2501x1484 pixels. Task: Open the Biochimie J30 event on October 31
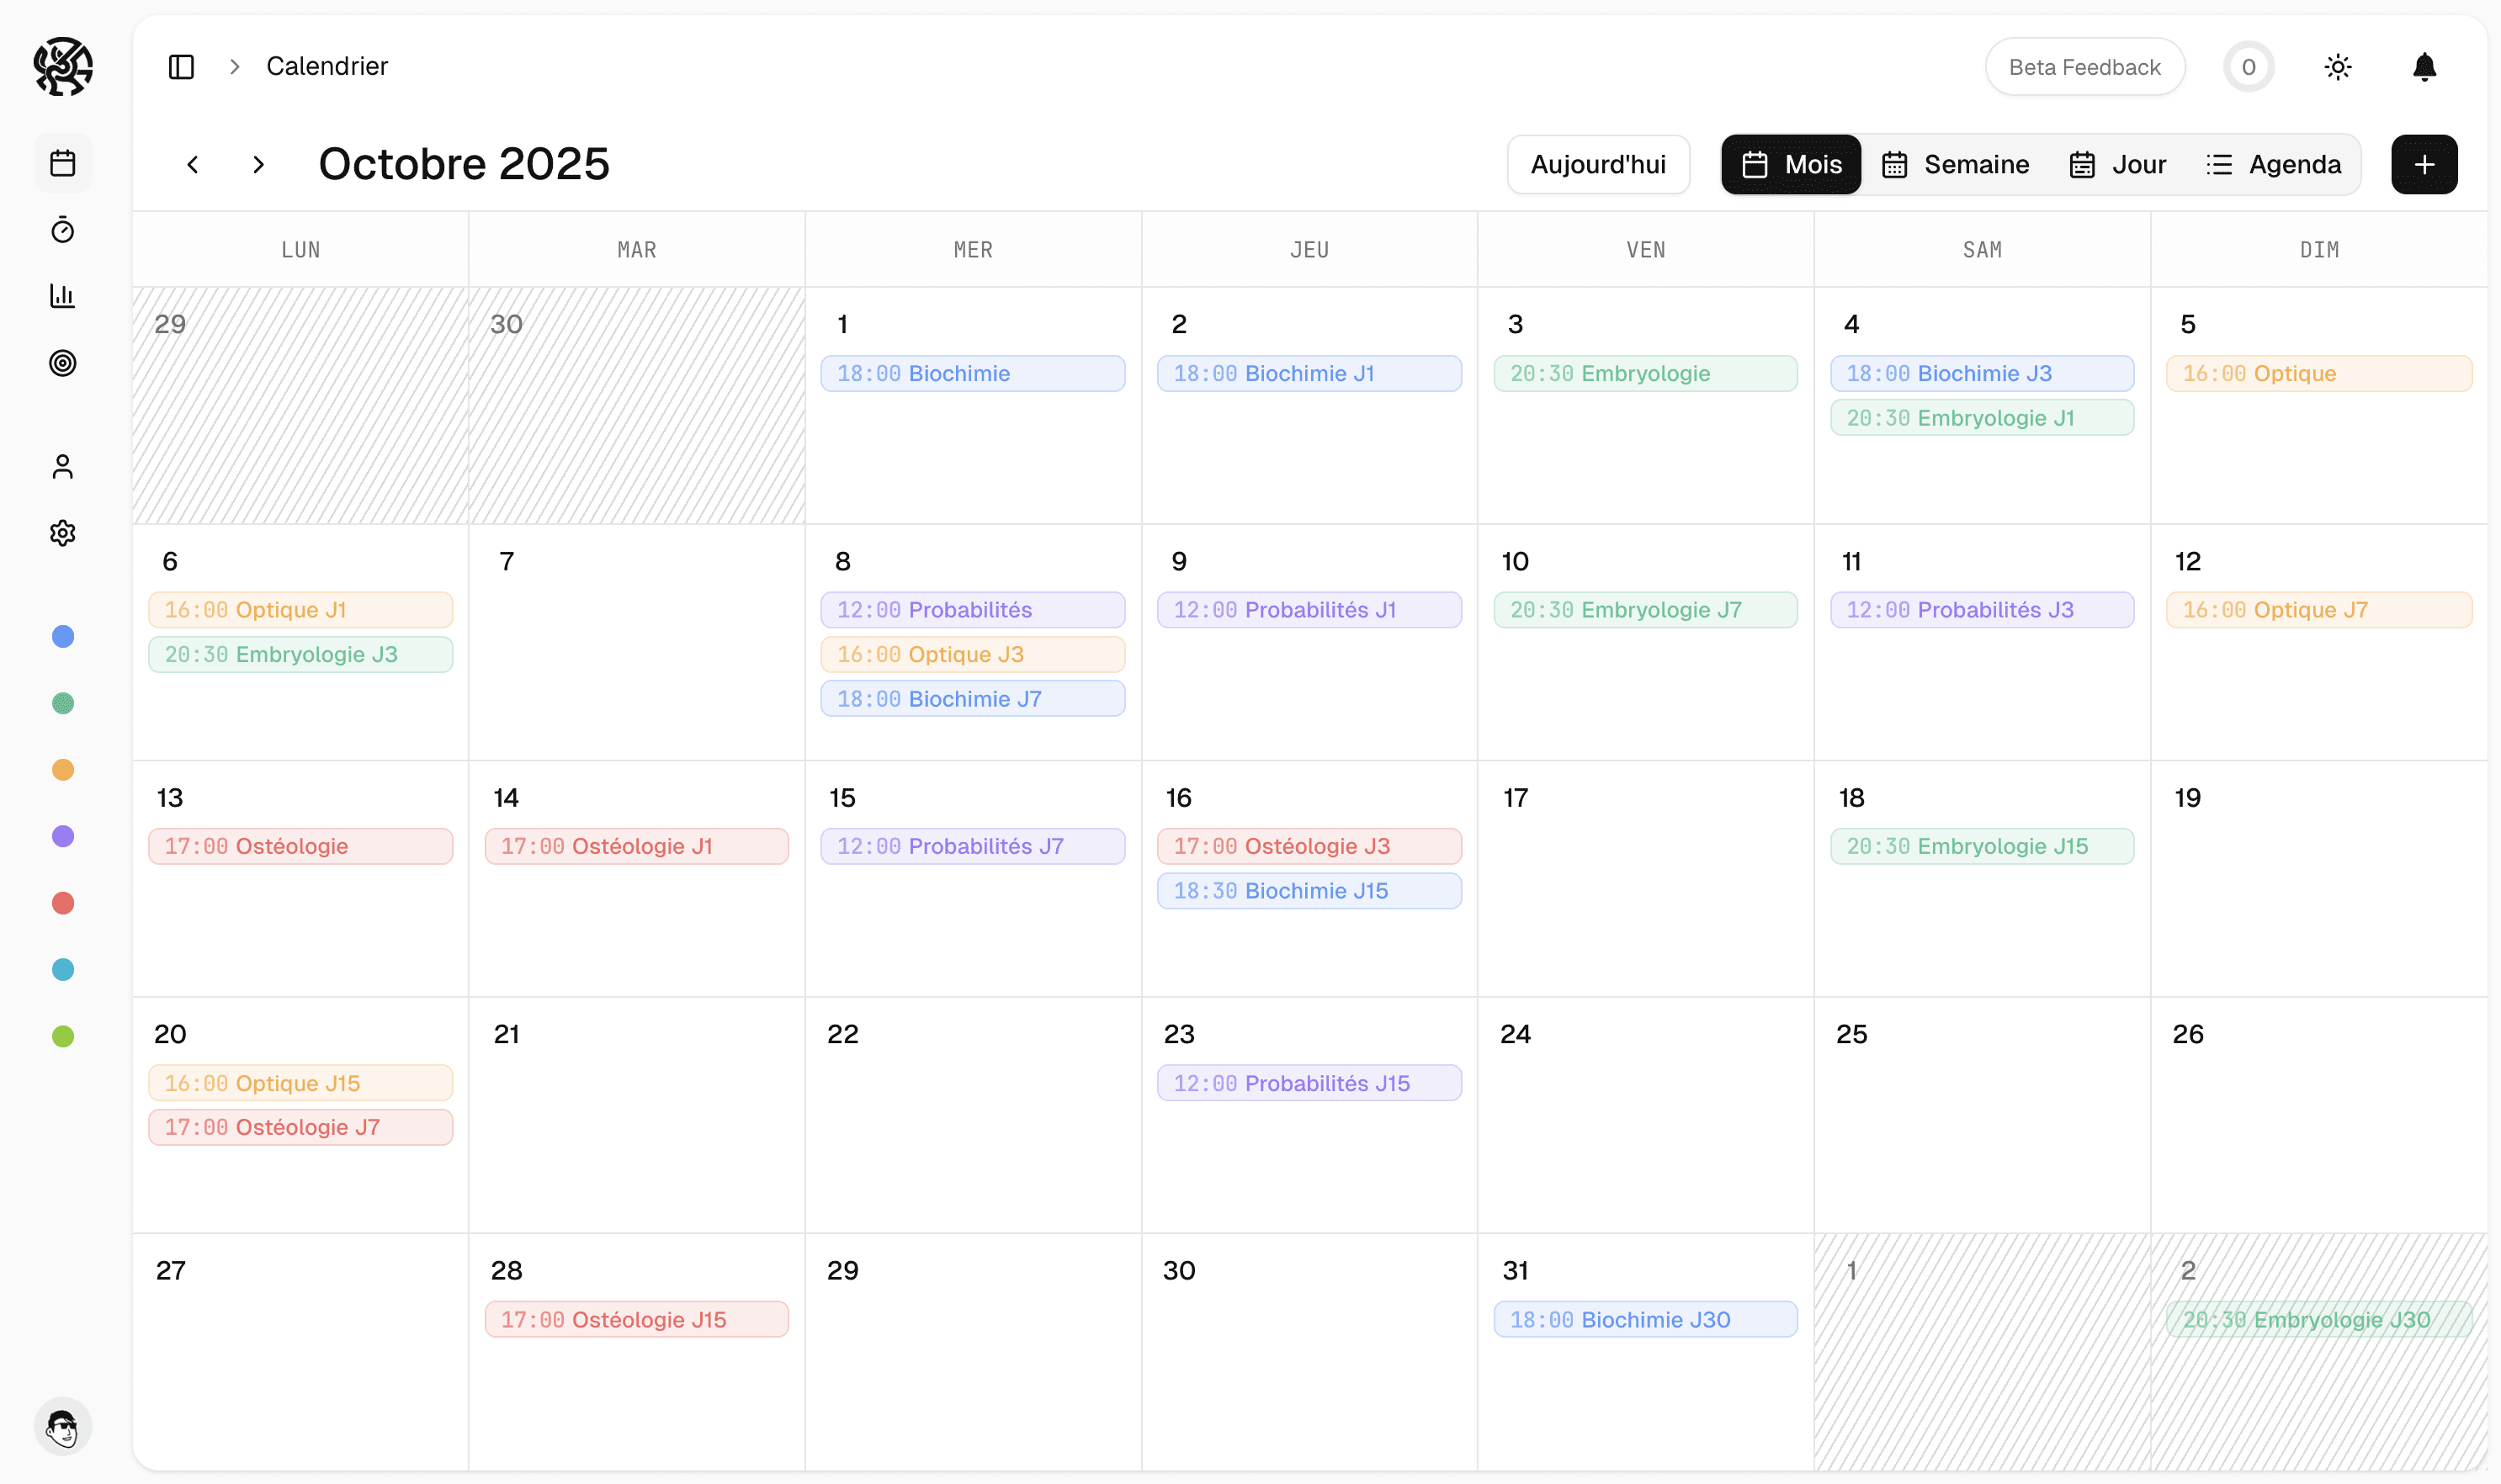point(1645,1319)
